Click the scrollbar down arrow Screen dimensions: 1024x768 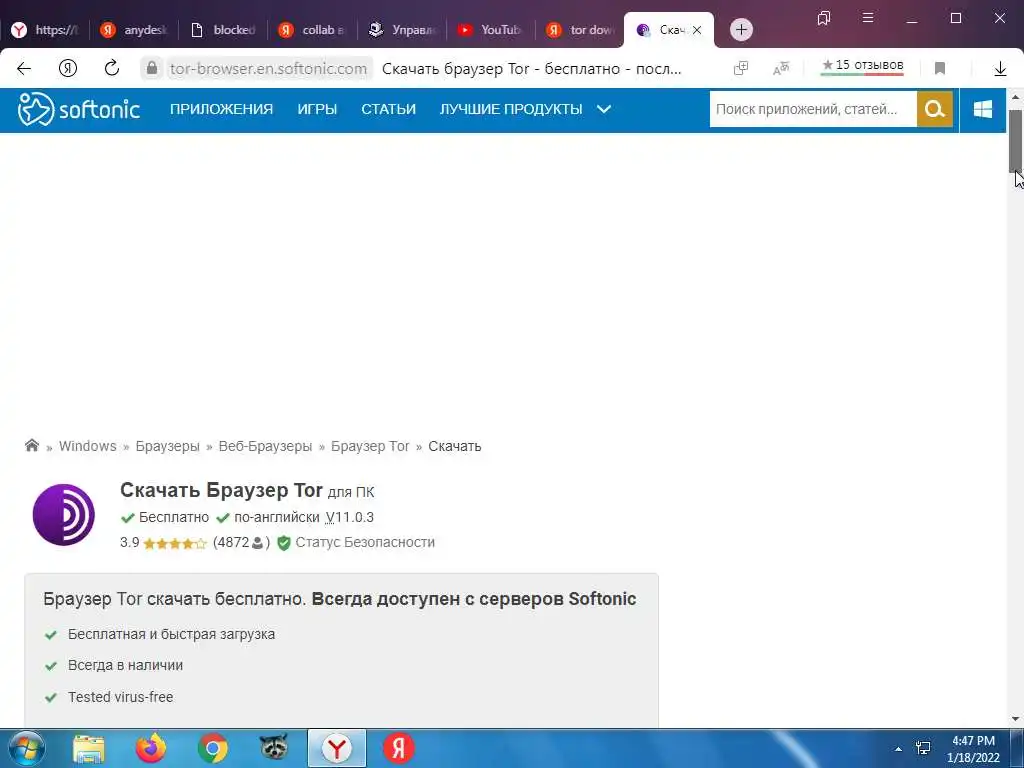(x=1016, y=719)
